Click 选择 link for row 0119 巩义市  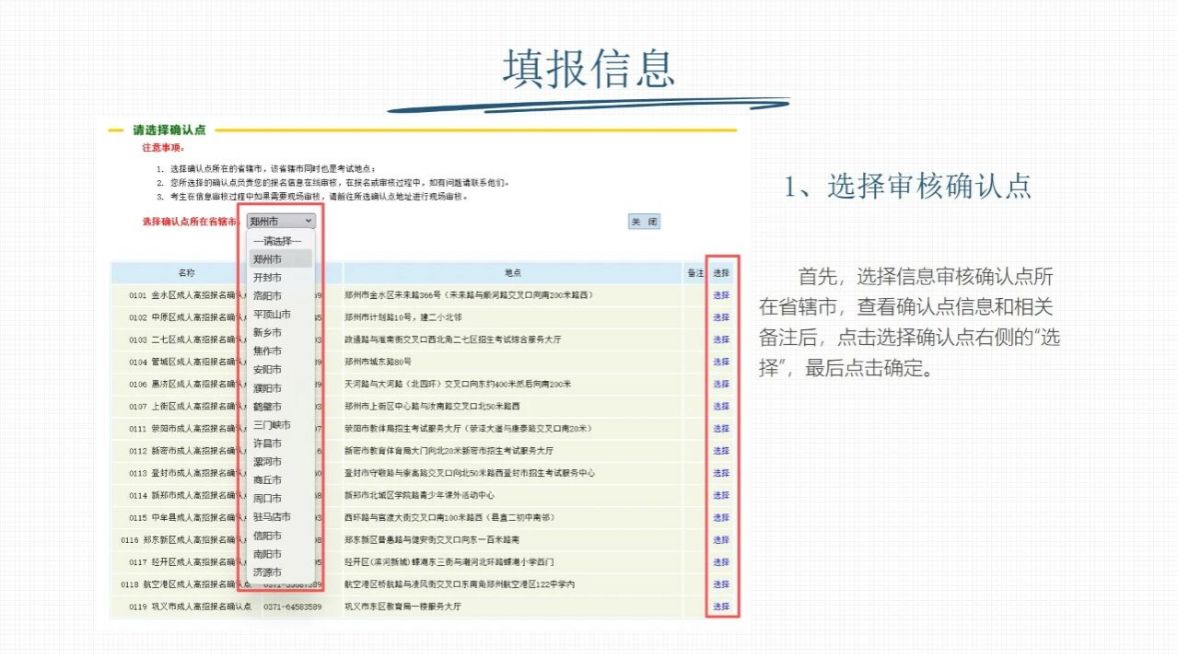[721, 606]
